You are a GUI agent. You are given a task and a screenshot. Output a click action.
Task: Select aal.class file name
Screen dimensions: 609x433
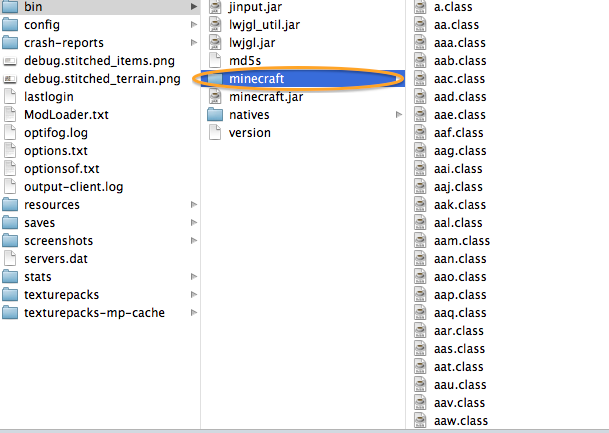pos(458,223)
